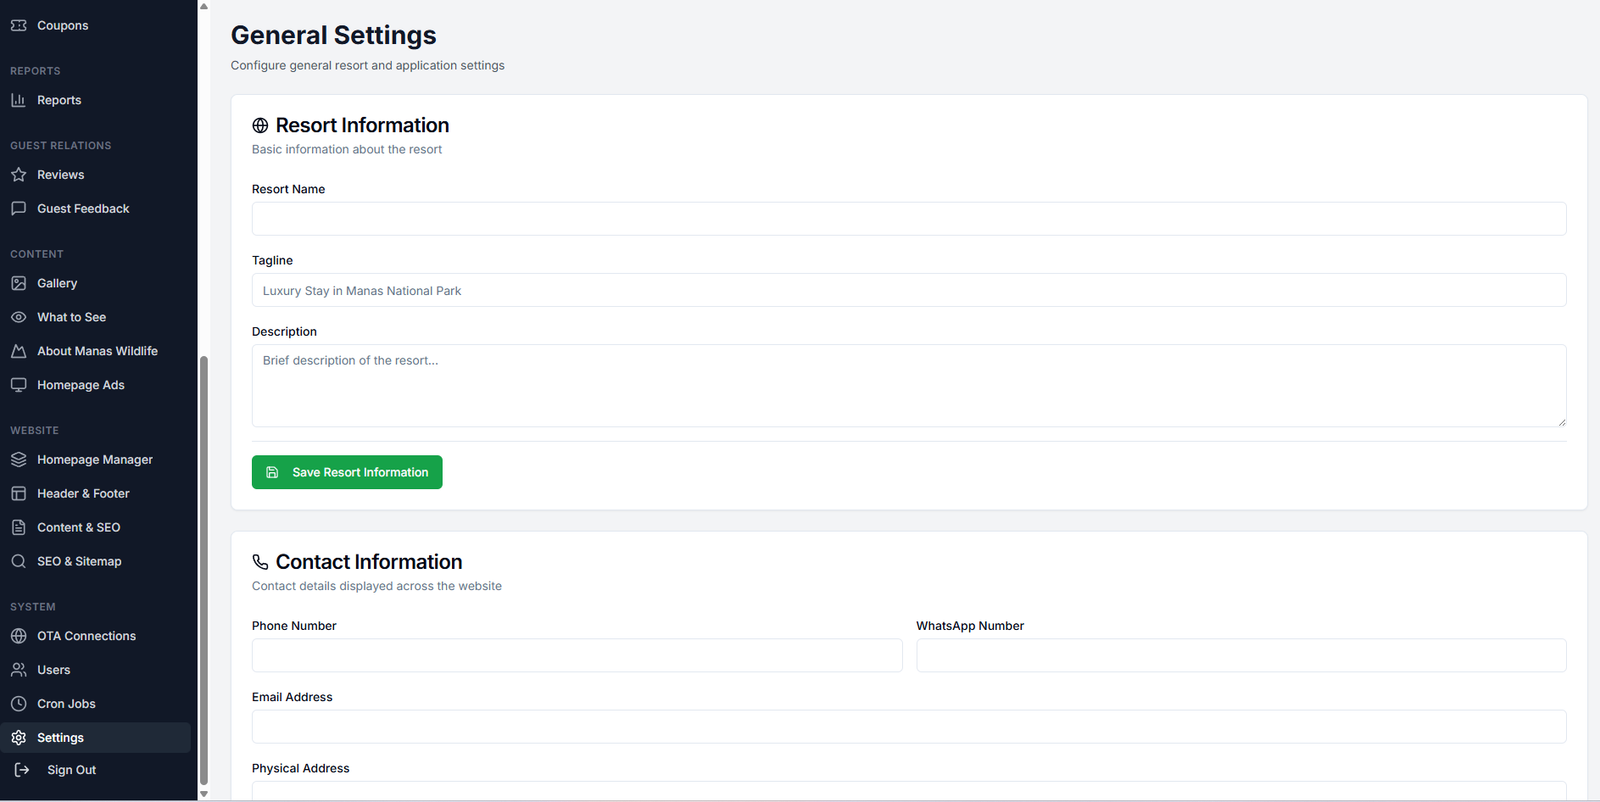Open About Manas Wildlife page
Image resolution: width=1600 pixels, height=802 pixels.
tap(97, 351)
